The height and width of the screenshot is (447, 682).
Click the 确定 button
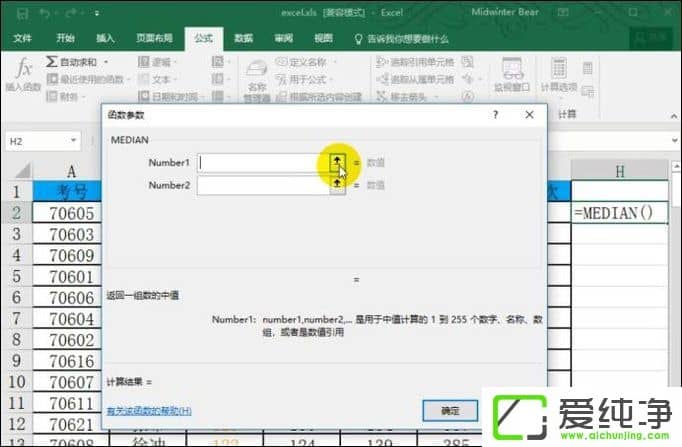(x=450, y=411)
